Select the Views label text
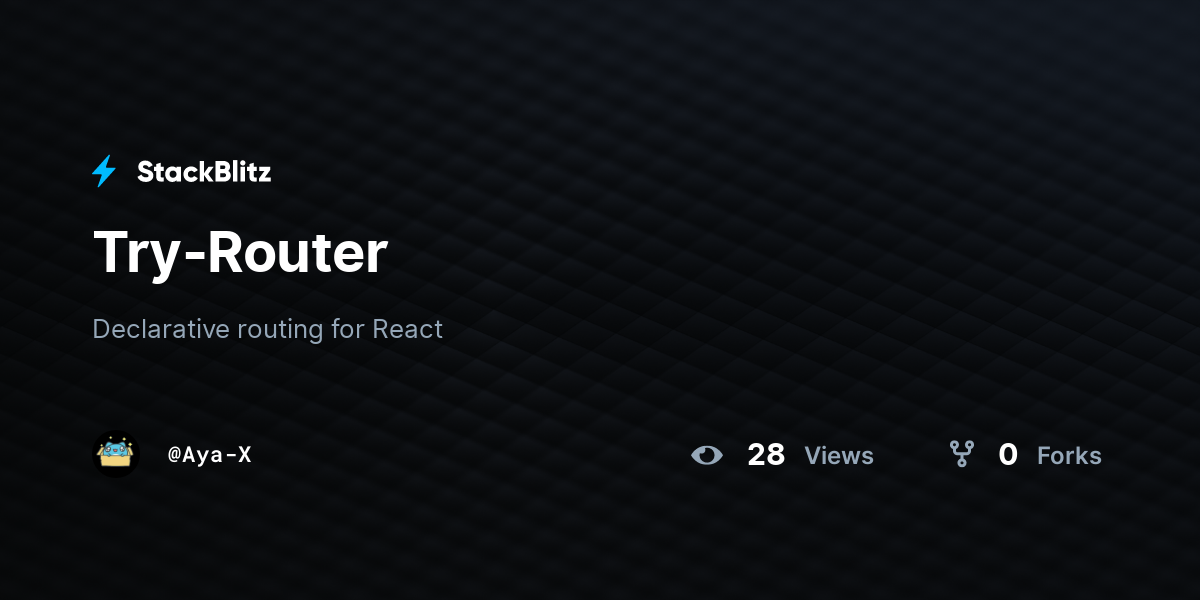The height and width of the screenshot is (600, 1200). click(x=839, y=456)
